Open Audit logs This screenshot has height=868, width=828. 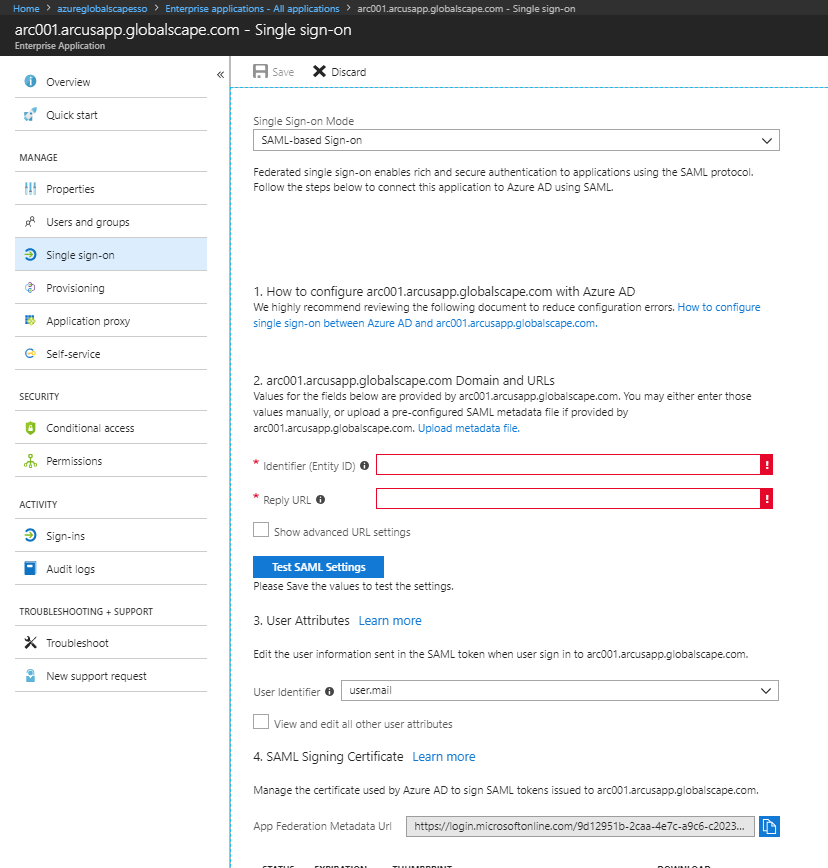click(111, 569)
